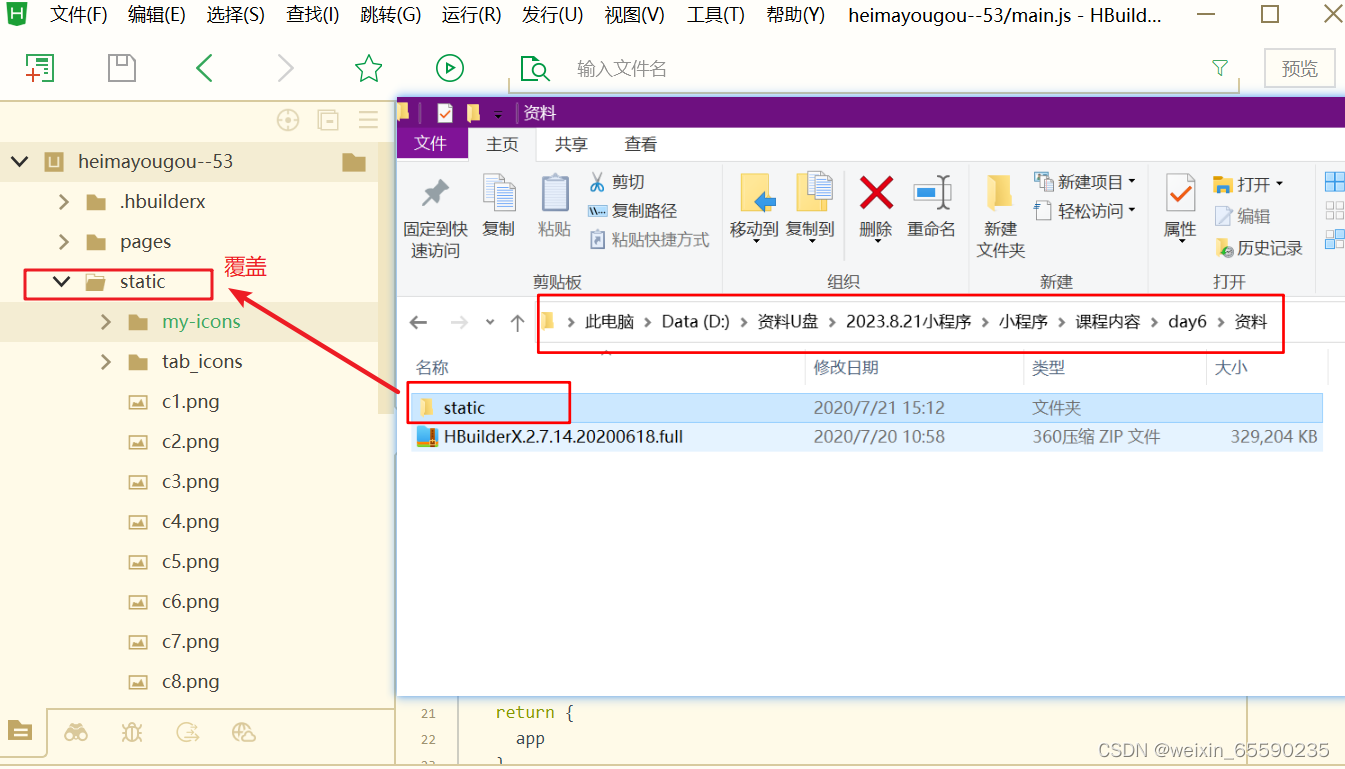The width and height of the screenshot is (1345, 769).
Task: Click the 编辑 edit ribbon item
Action: click(1243, 216)
